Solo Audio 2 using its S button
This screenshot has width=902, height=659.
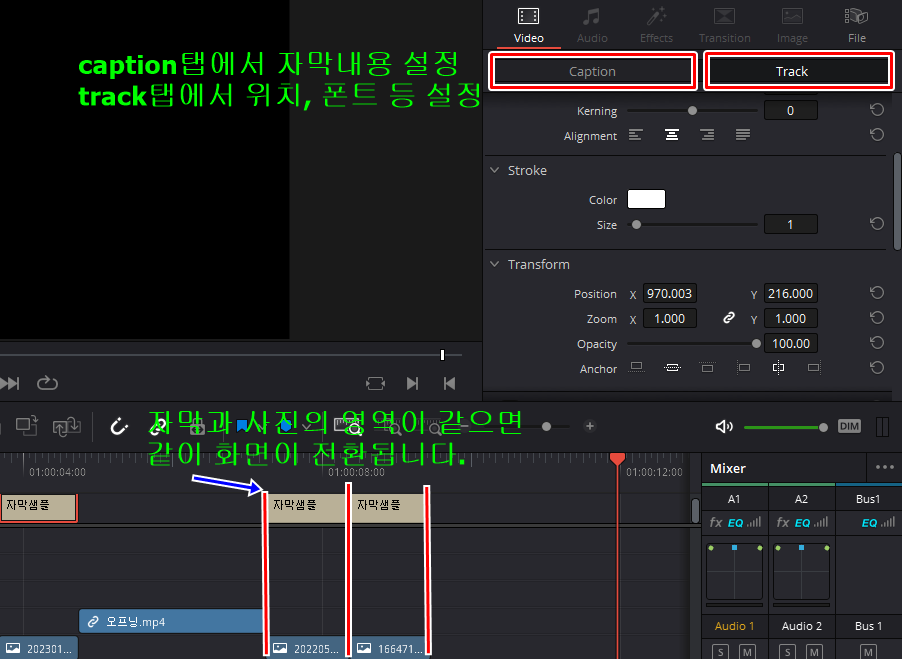[787, 651]
